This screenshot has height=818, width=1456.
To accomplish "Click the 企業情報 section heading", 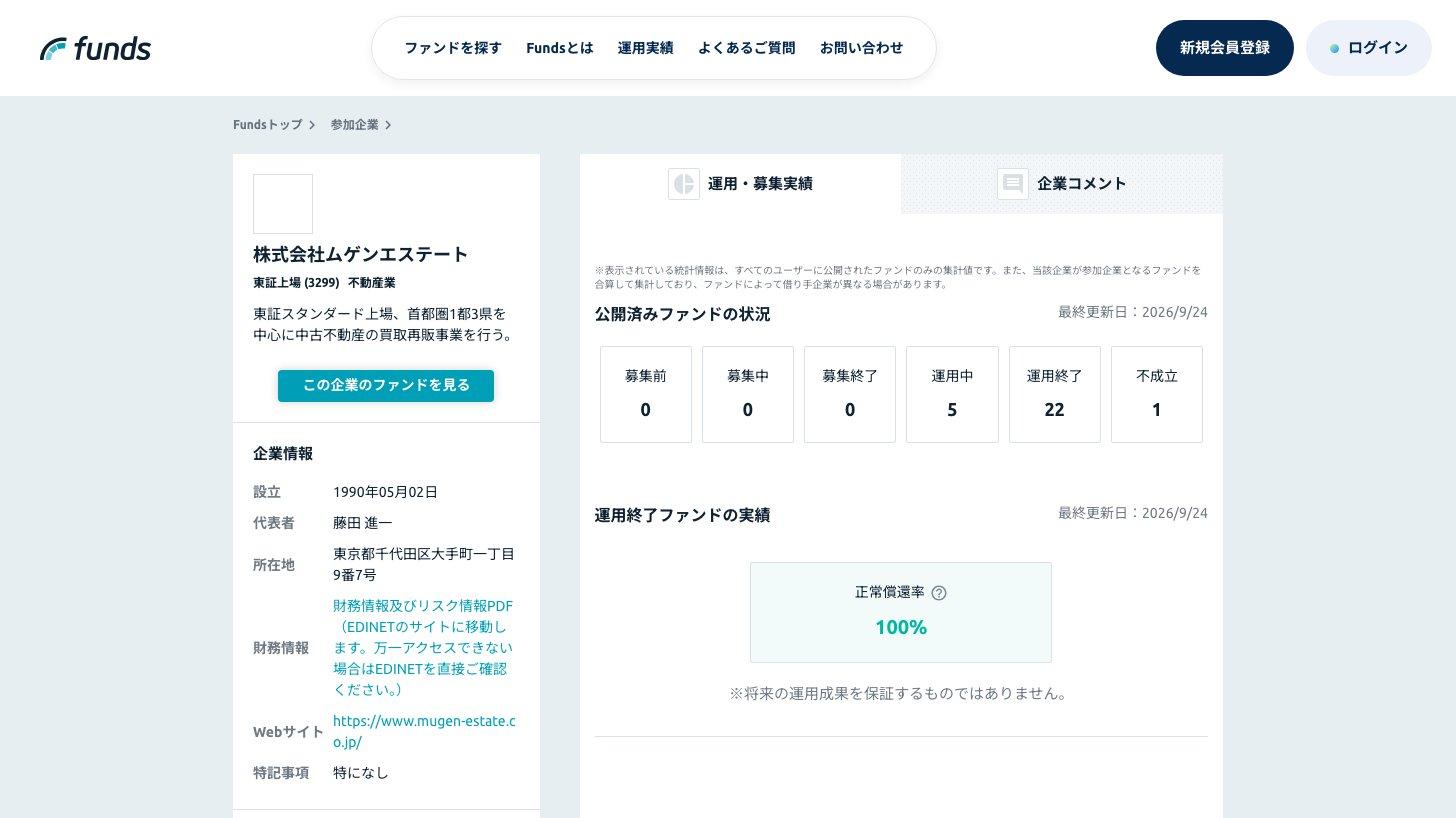I will coord(283,453).
